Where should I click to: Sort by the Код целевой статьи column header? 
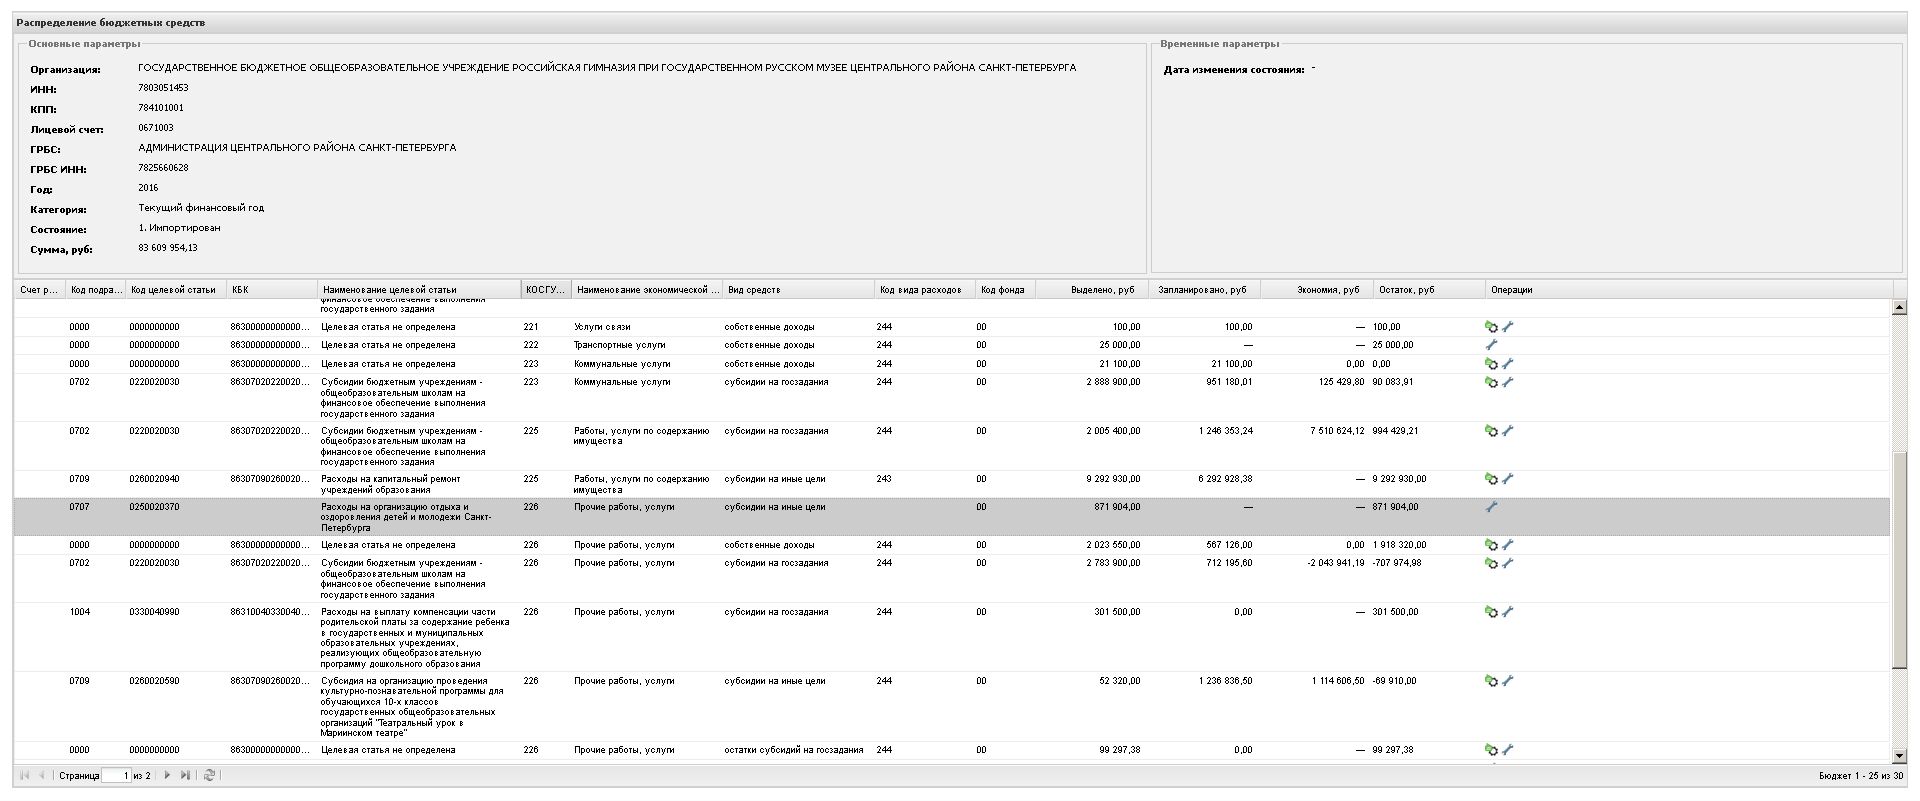coord(175,290)
